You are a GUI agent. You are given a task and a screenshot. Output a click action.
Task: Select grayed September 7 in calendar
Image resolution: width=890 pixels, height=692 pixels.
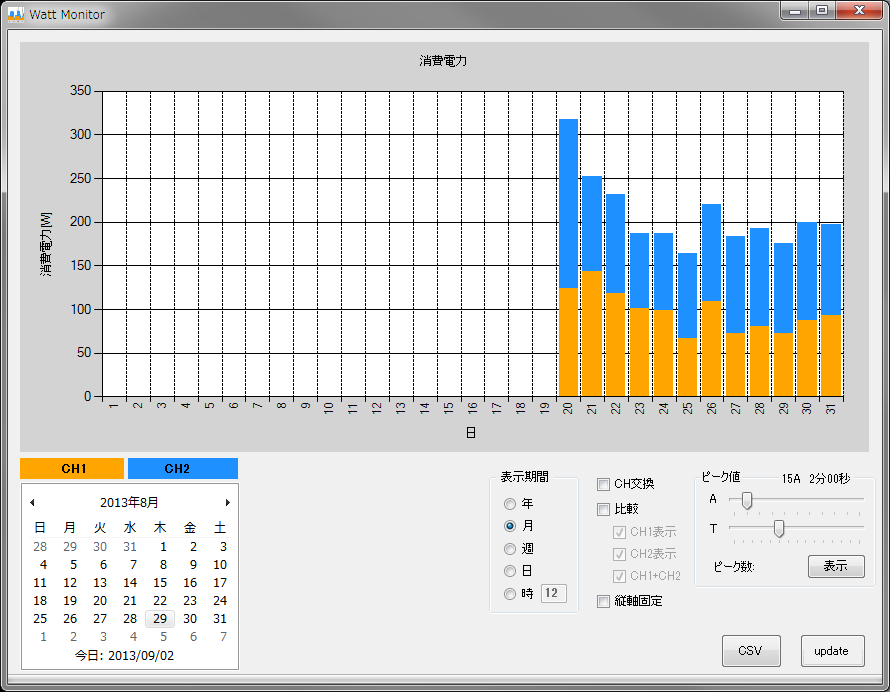tap(223, 637)
